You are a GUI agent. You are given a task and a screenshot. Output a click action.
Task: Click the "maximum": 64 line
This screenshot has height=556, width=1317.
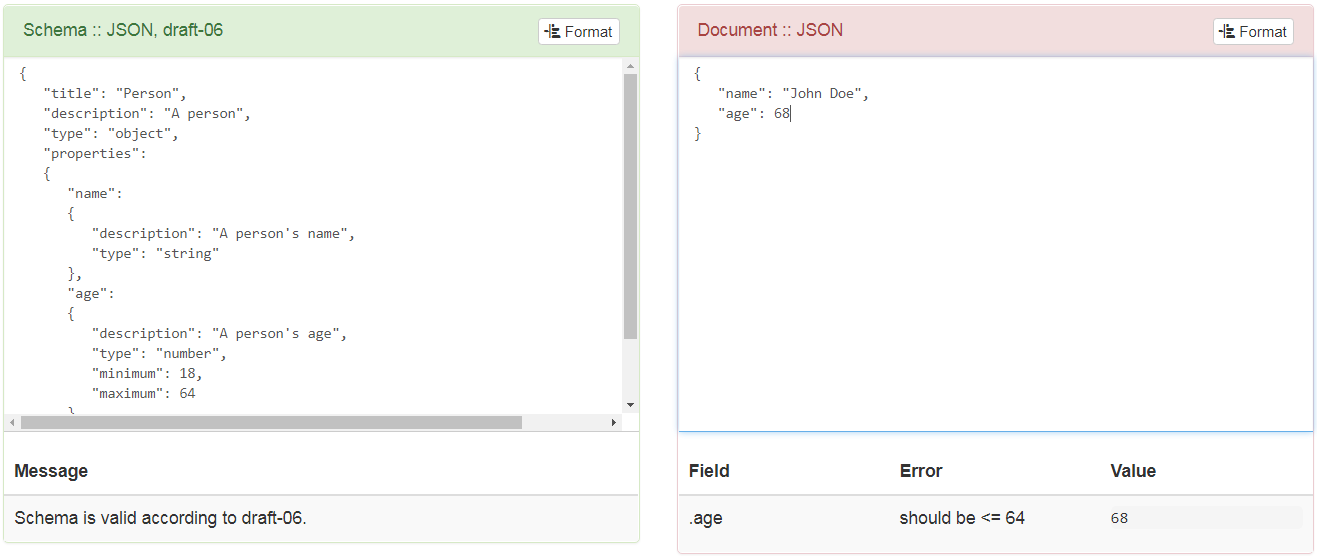[144, 393]
